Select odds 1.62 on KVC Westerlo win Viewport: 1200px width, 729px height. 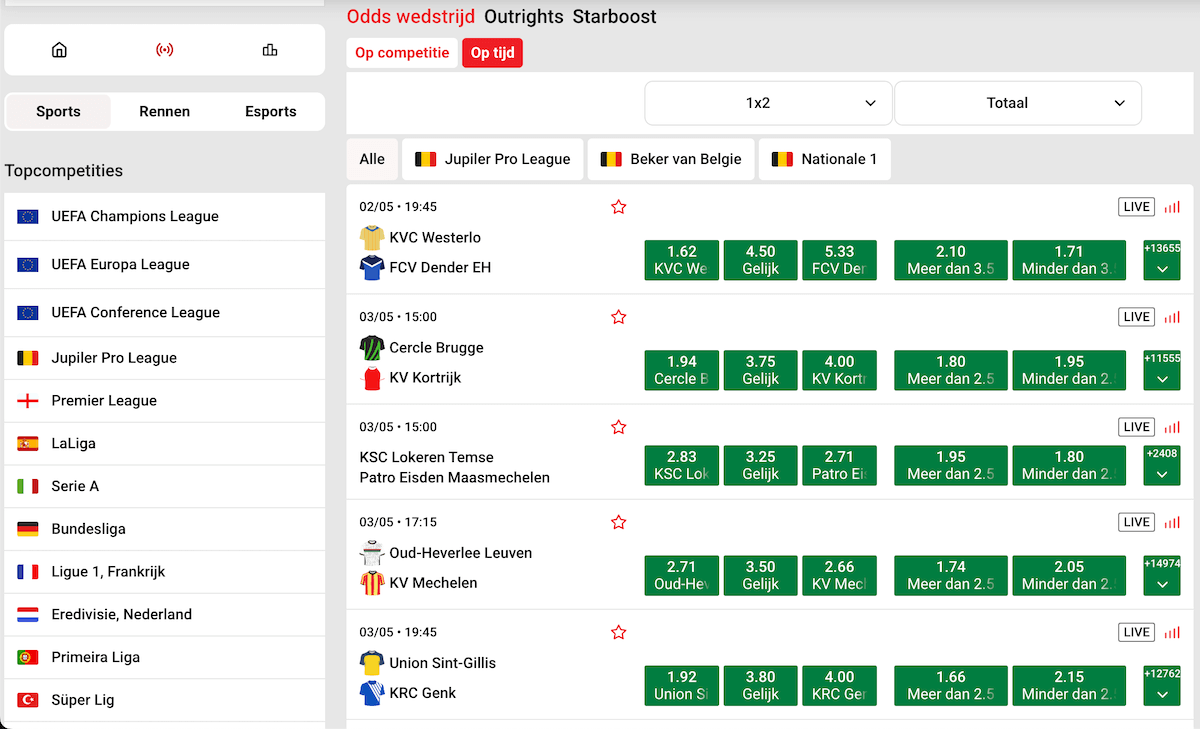681,260
